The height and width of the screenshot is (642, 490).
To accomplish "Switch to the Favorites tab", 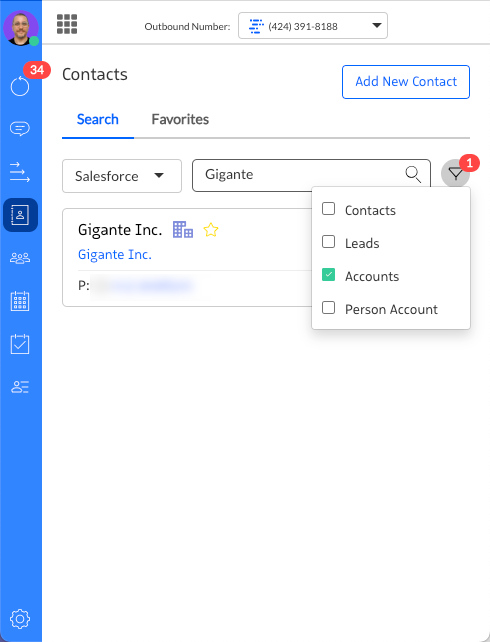I will pyautogui.click(x=180, y=120).
